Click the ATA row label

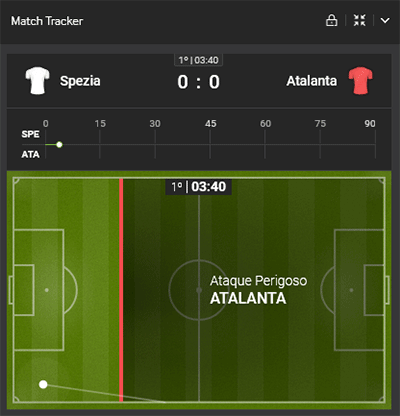point(30,155)
